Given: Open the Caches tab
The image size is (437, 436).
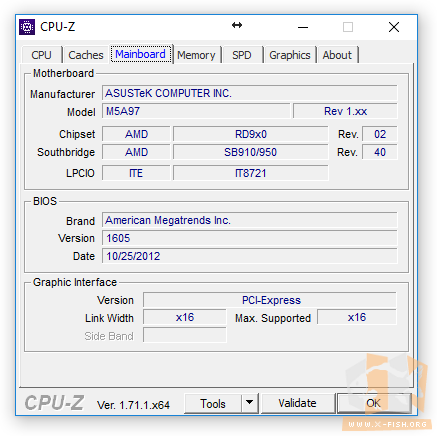Looking at the screenshot, I should (86, 55).
